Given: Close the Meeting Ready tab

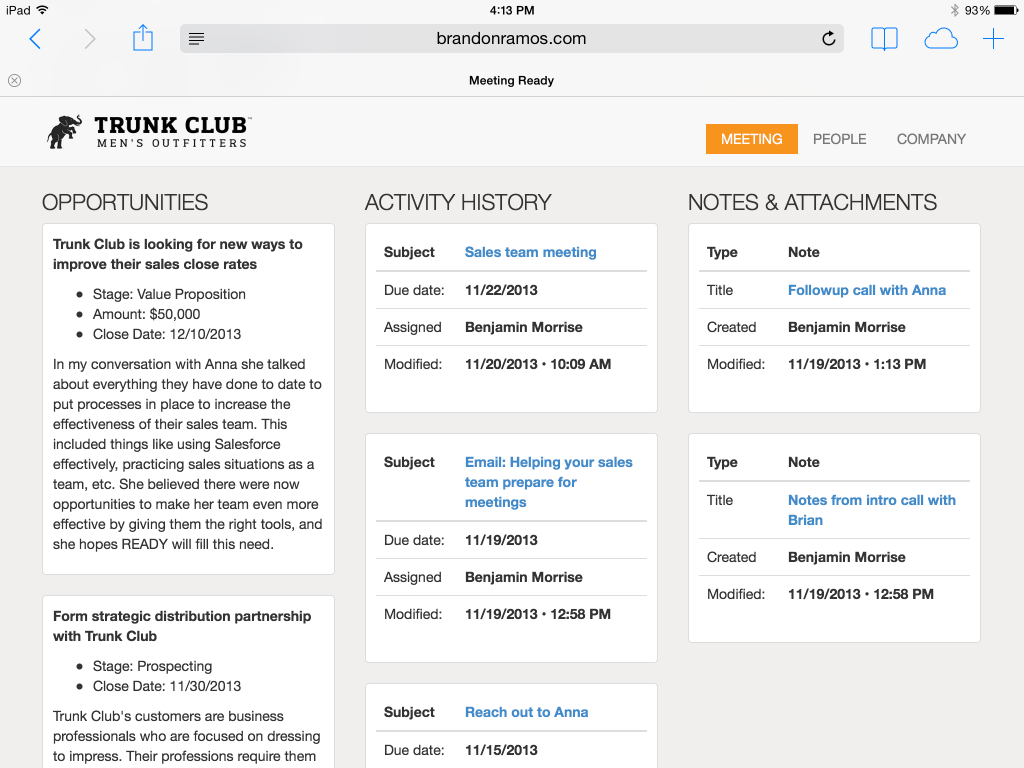Looking at the screenshot, I should click(x=14, y=81).
